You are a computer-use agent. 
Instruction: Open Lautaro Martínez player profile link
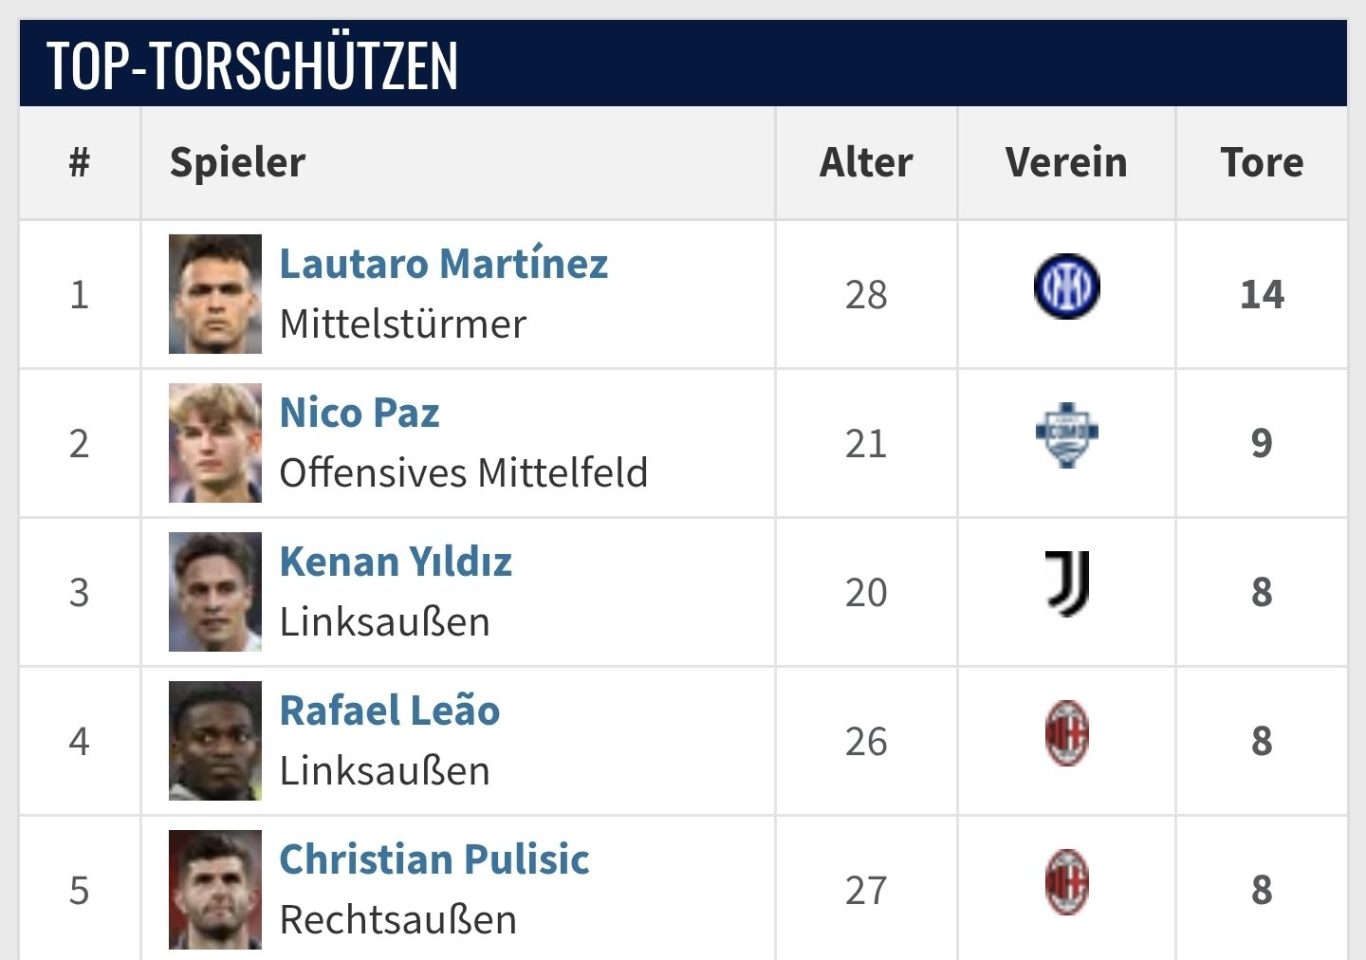click(x=443, y=264)
